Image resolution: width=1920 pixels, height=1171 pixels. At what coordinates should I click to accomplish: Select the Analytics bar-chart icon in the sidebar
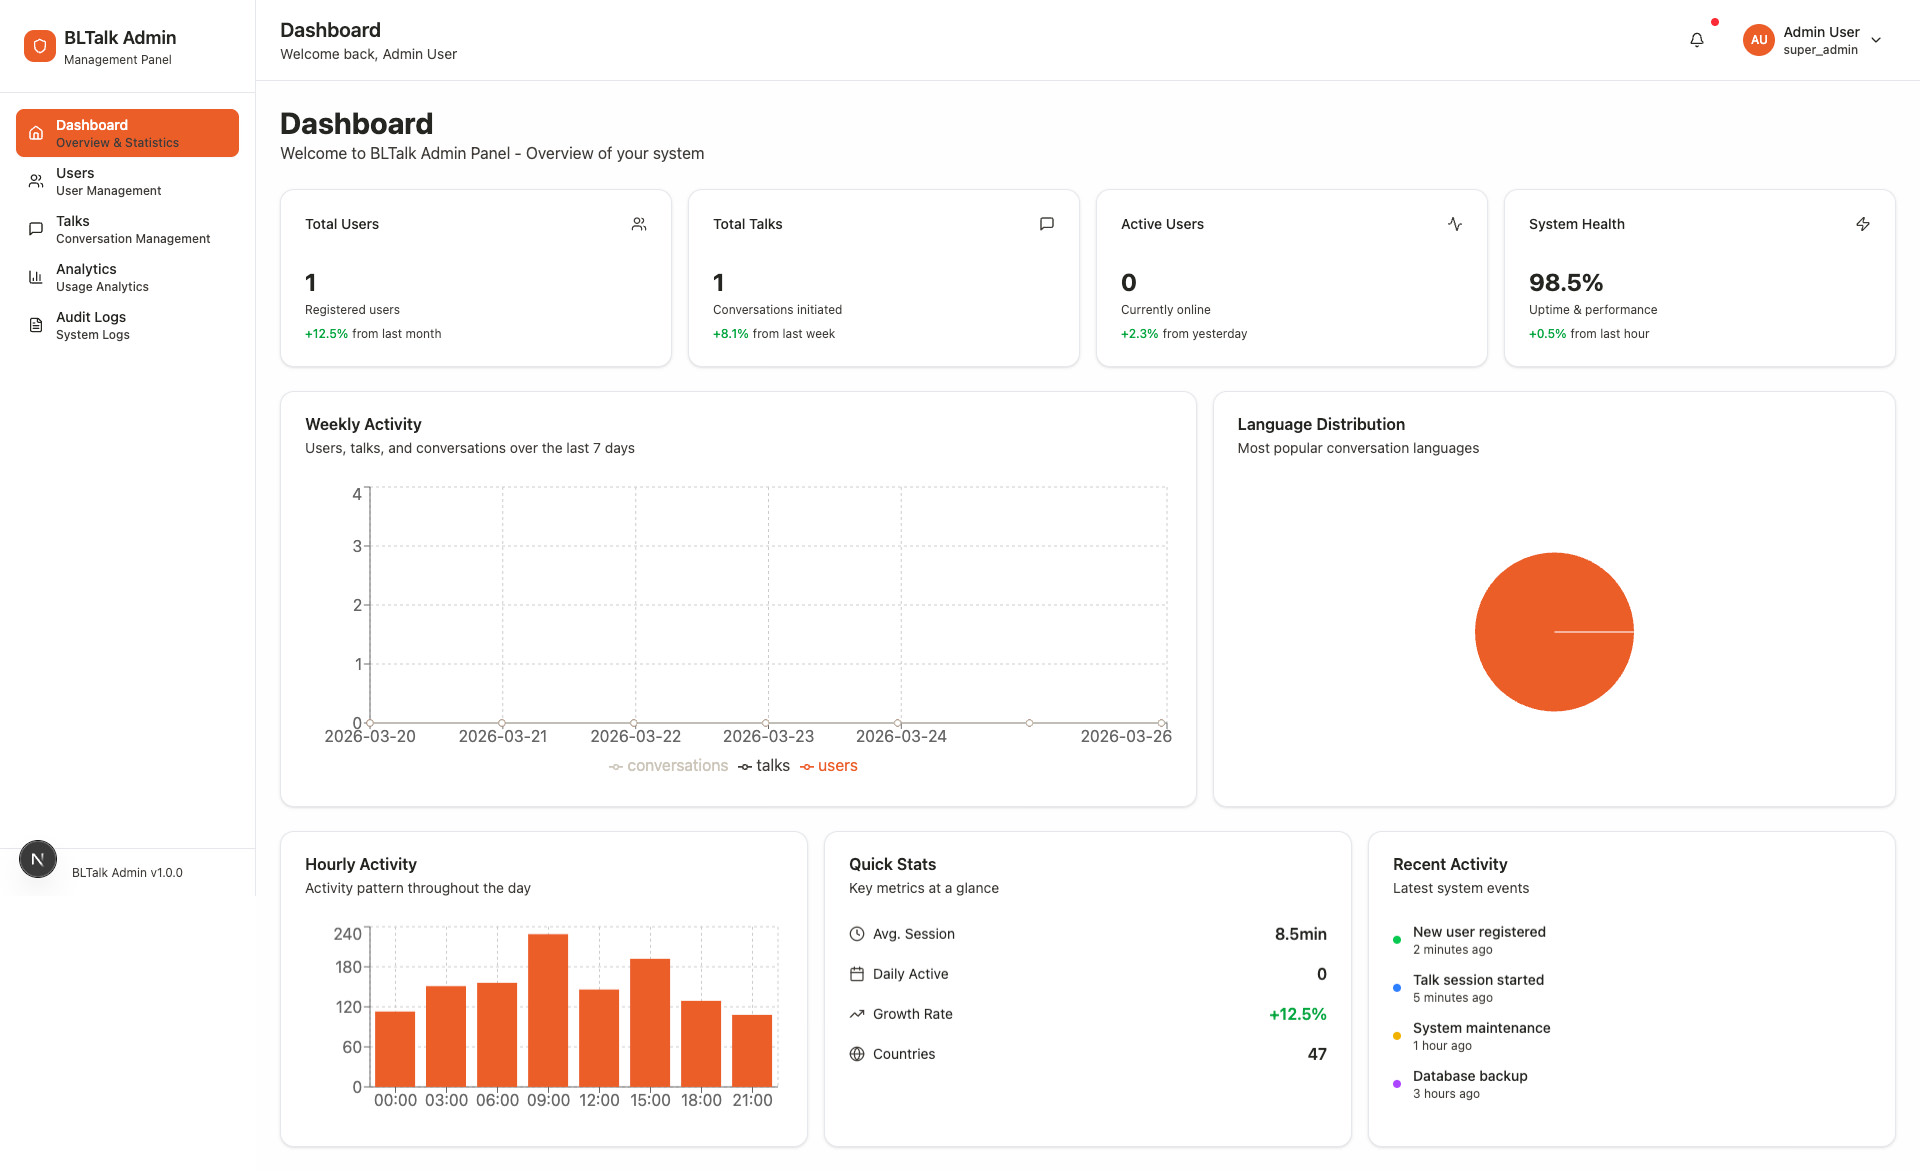pyautogui.click(x=35, y=277)
